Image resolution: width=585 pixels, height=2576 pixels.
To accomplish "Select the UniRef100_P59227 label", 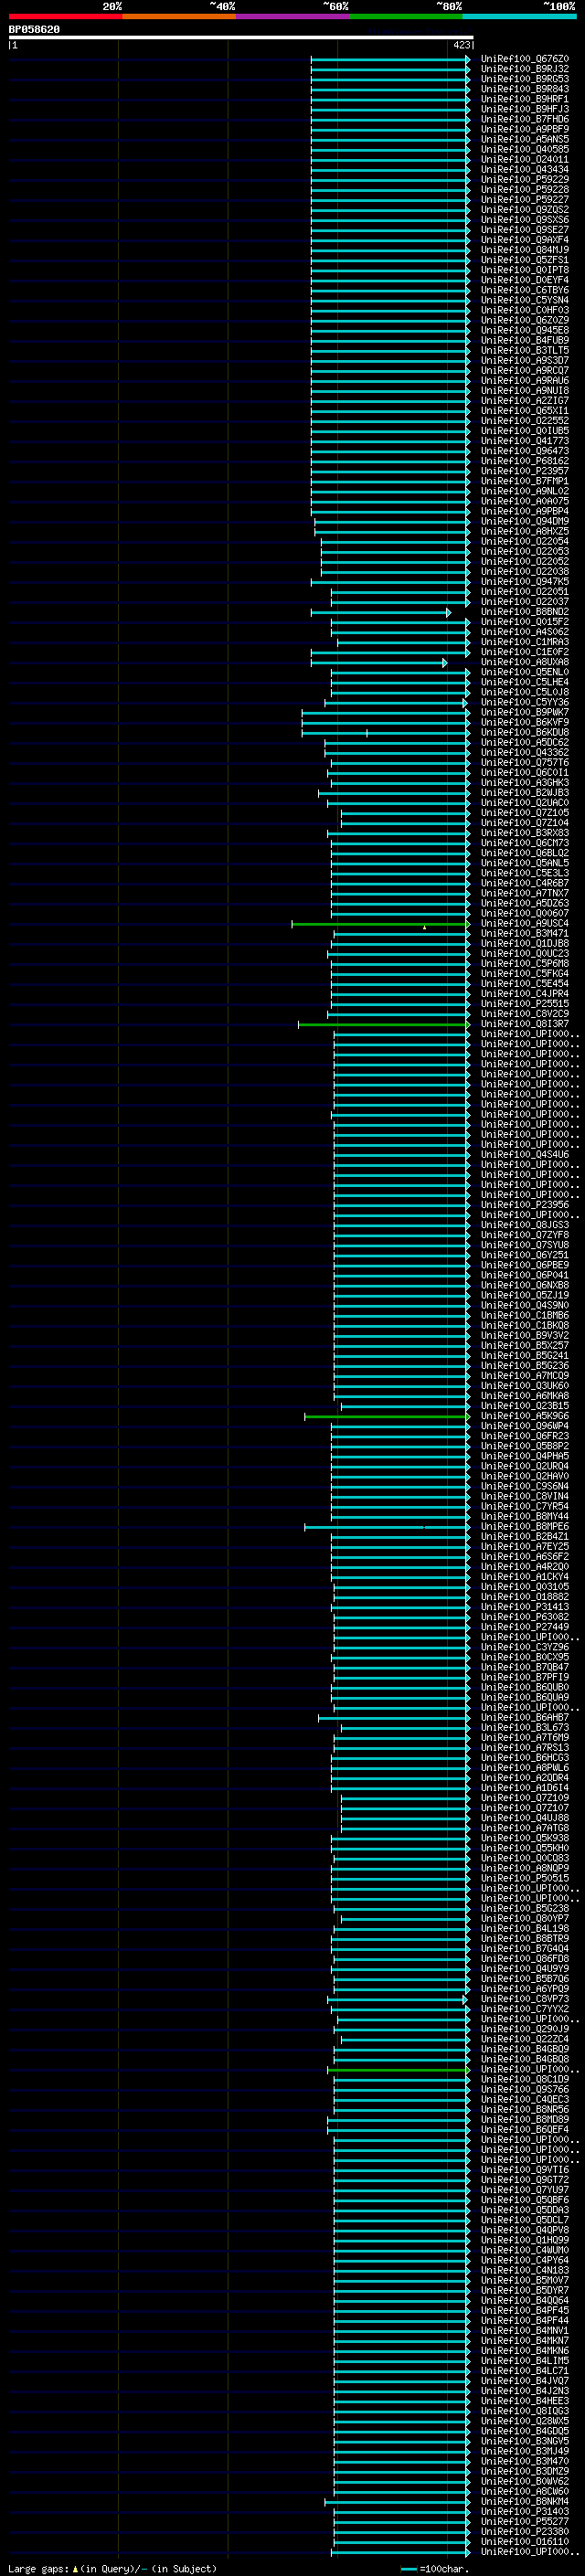I will (524, 199).
